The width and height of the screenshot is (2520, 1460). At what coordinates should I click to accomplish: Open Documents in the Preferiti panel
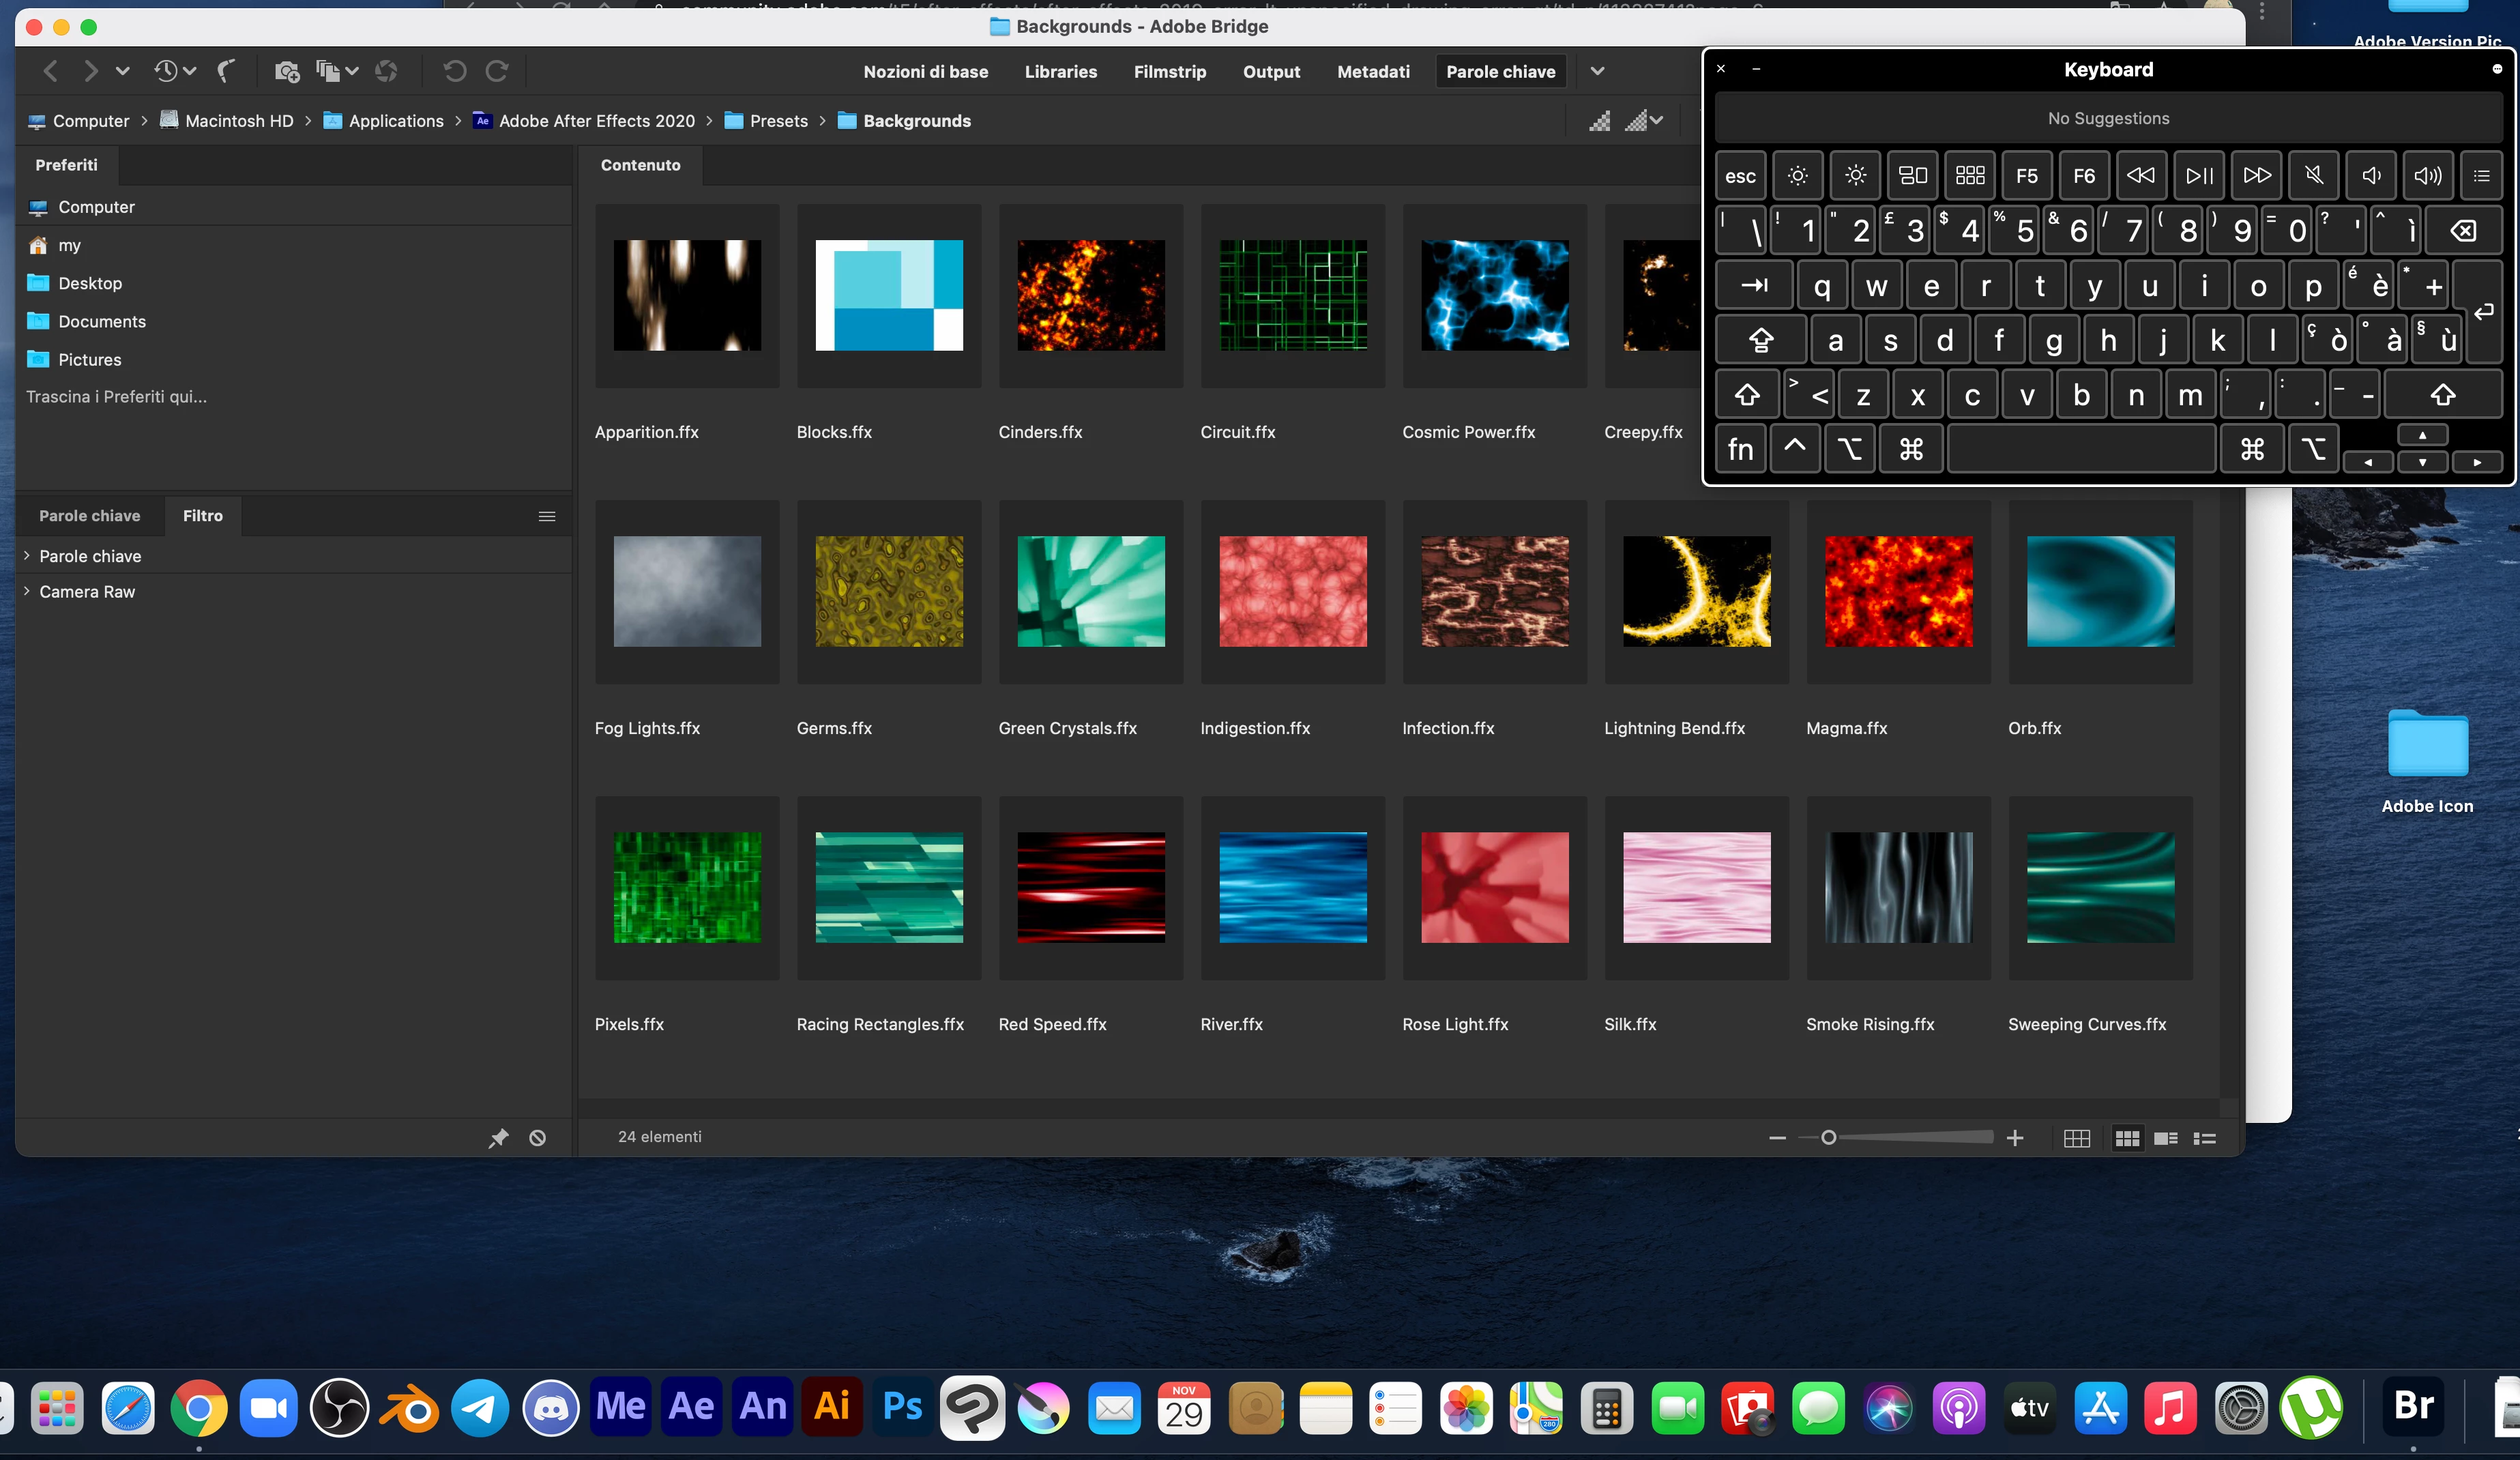coord(102,322)
